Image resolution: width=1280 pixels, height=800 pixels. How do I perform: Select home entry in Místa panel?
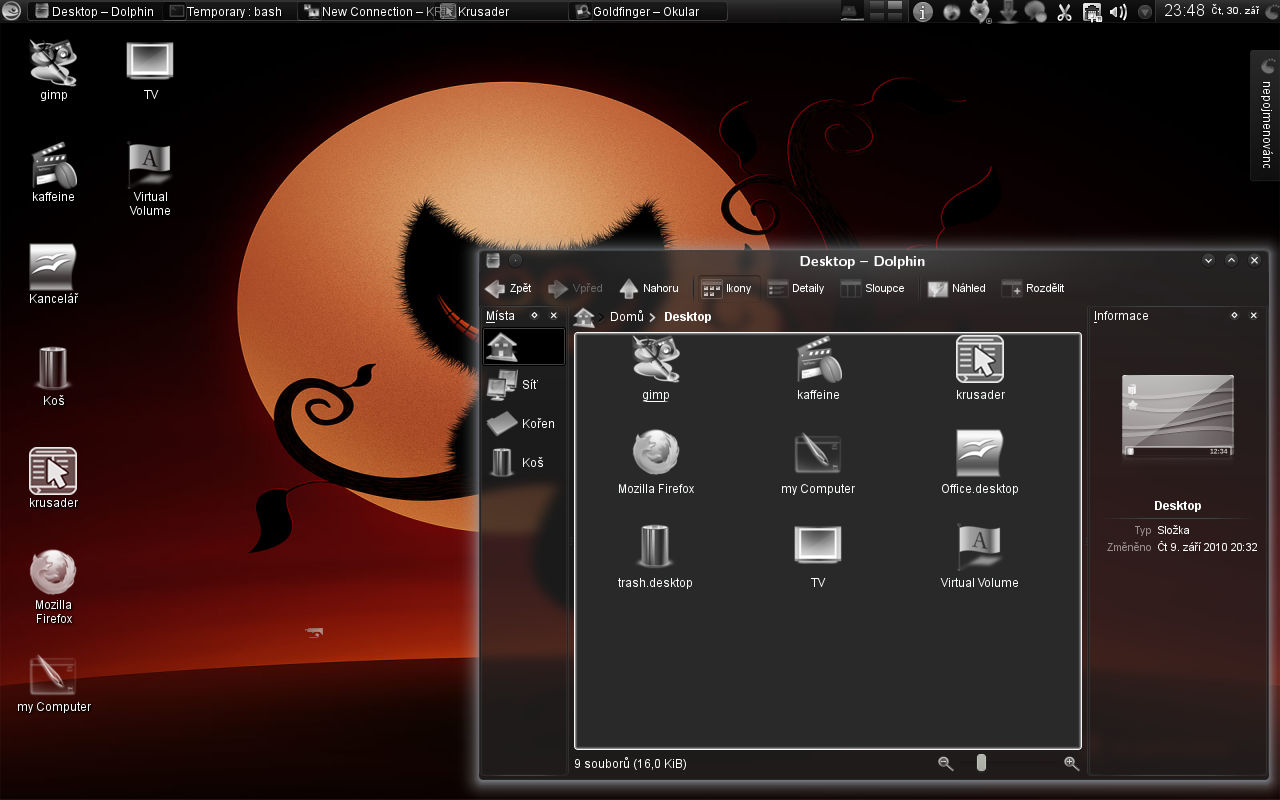point(524,347)
